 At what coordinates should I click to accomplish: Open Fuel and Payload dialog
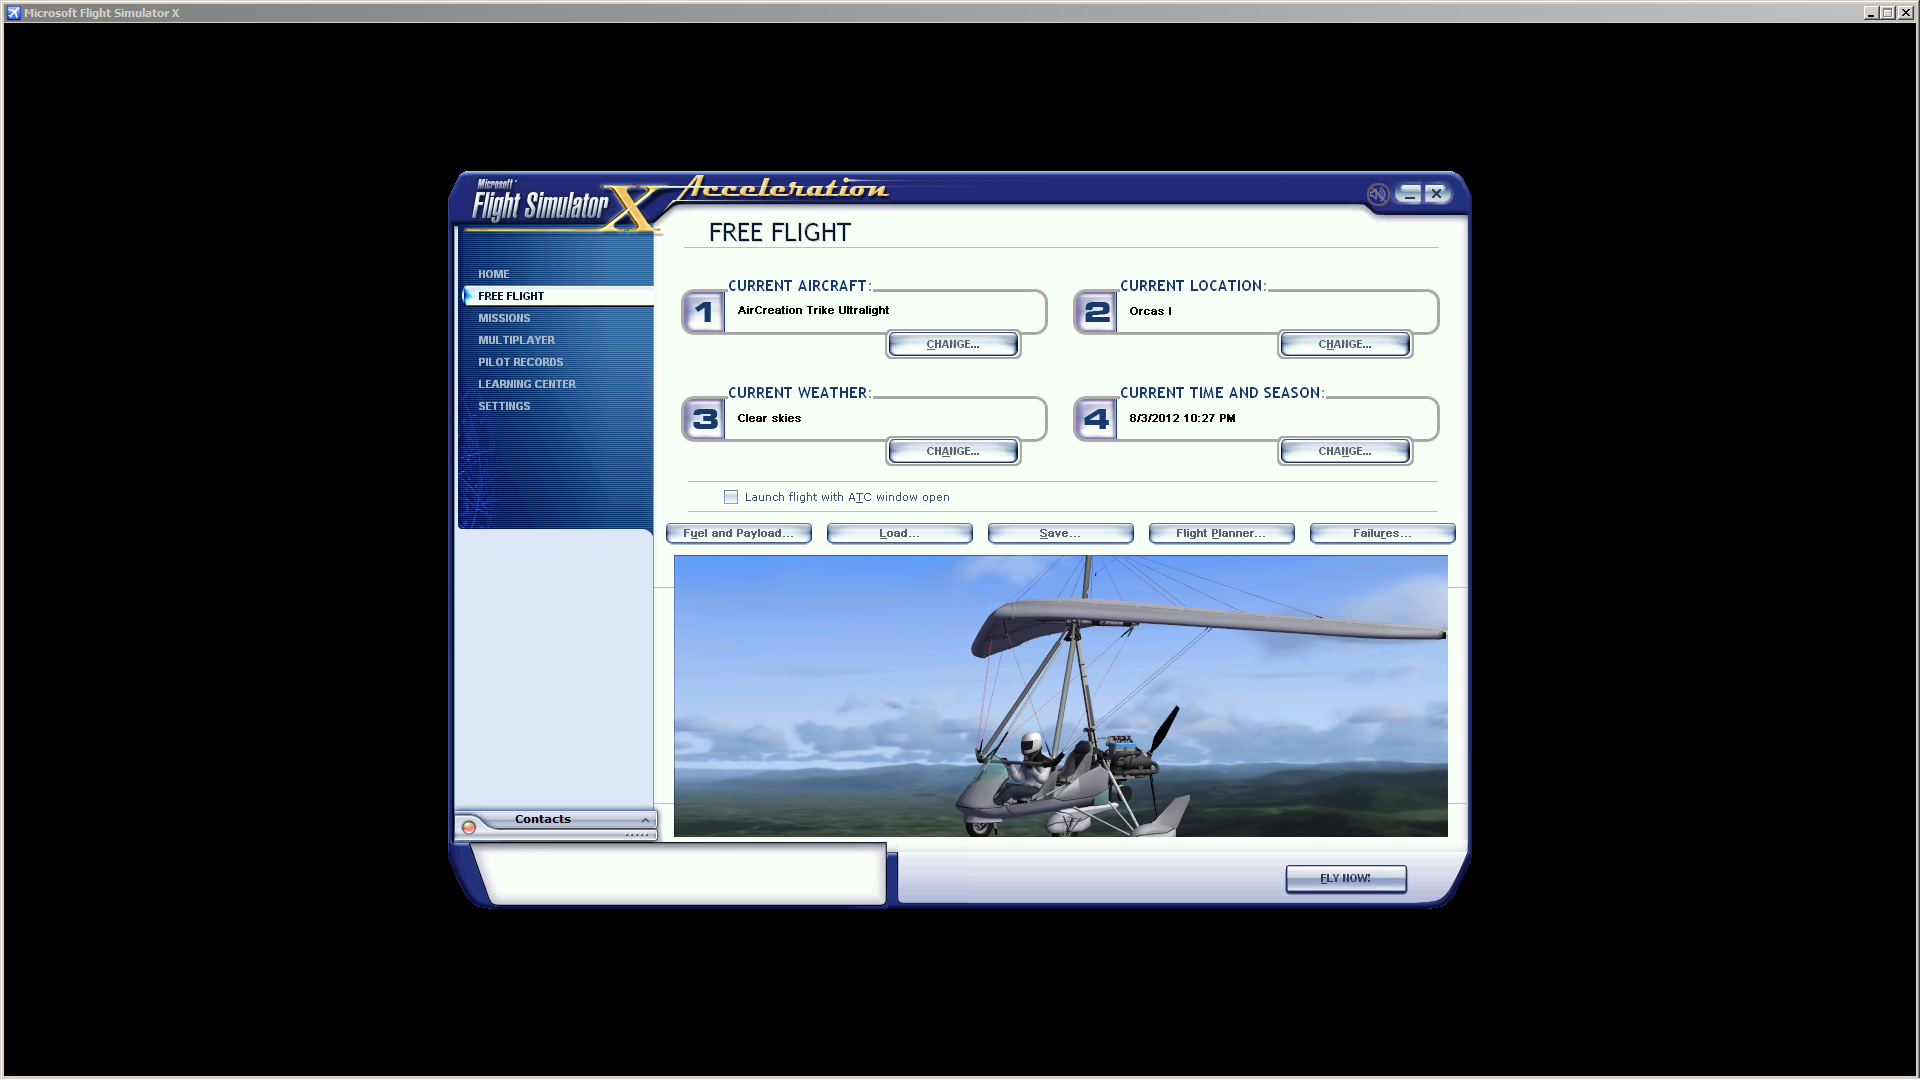click(739, 533)
